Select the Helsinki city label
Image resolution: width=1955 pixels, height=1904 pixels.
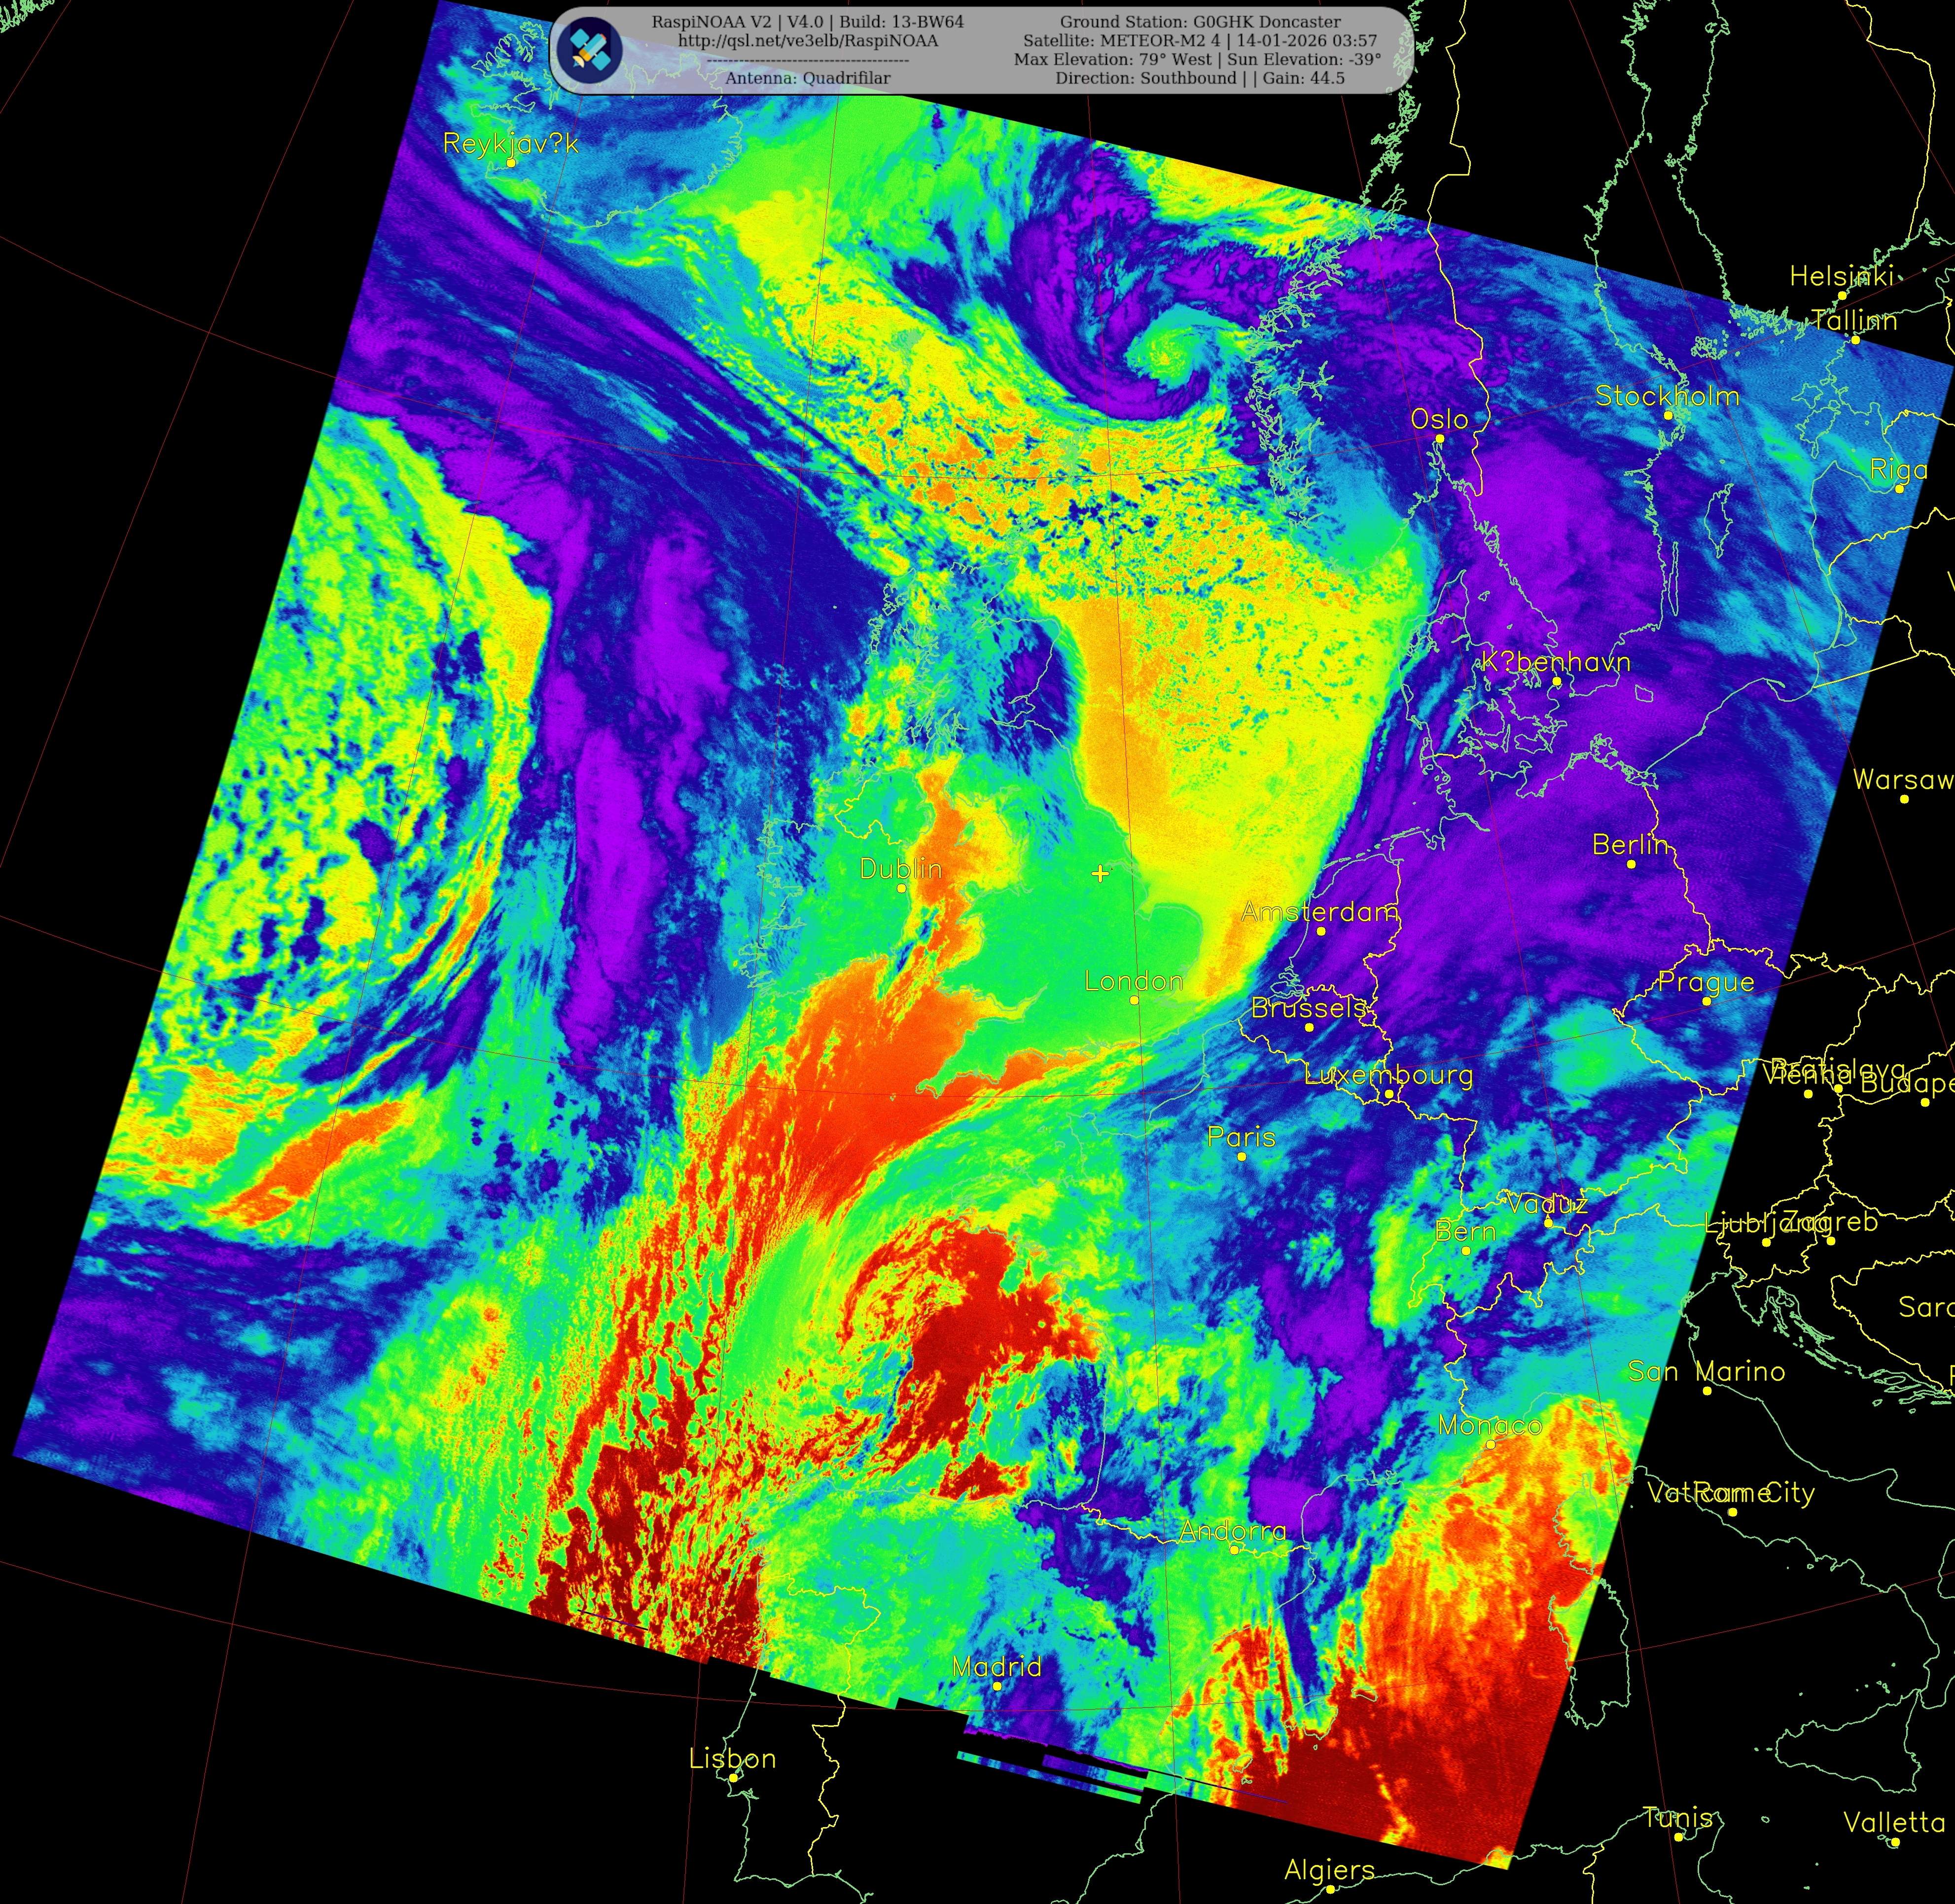coord(1841,276)
